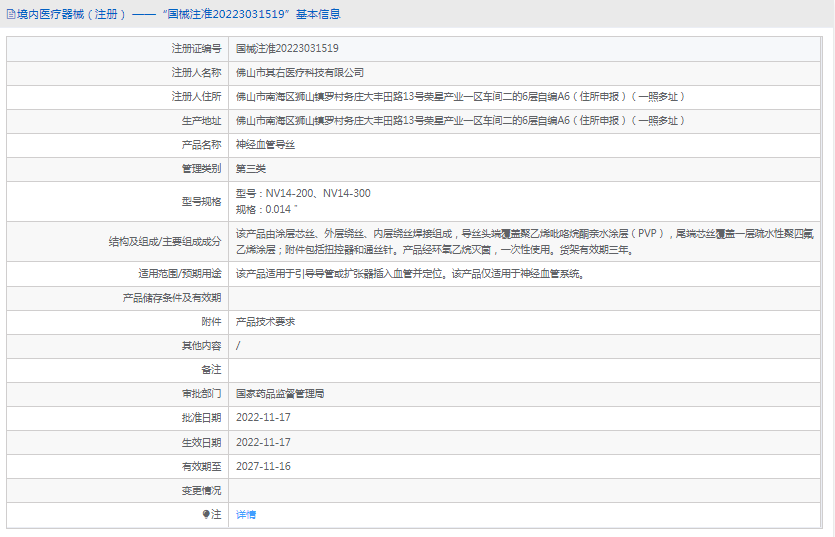
Task: Select model text NV14-200、NV14-300
Action: [x=318, y=193]
